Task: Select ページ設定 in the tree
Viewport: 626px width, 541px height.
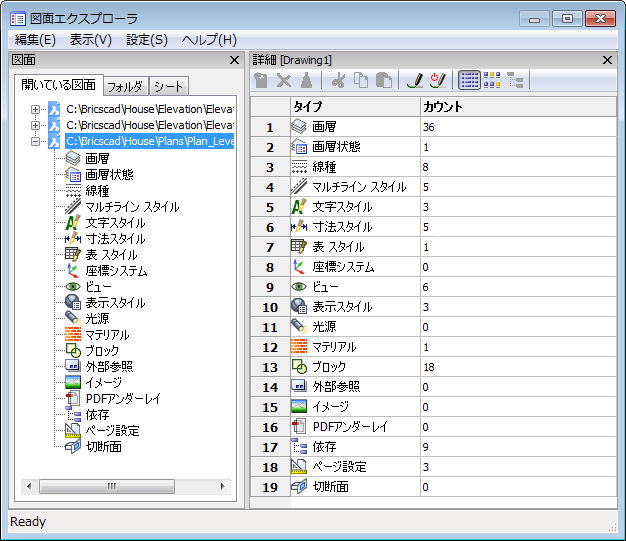Action: point(112,431)
